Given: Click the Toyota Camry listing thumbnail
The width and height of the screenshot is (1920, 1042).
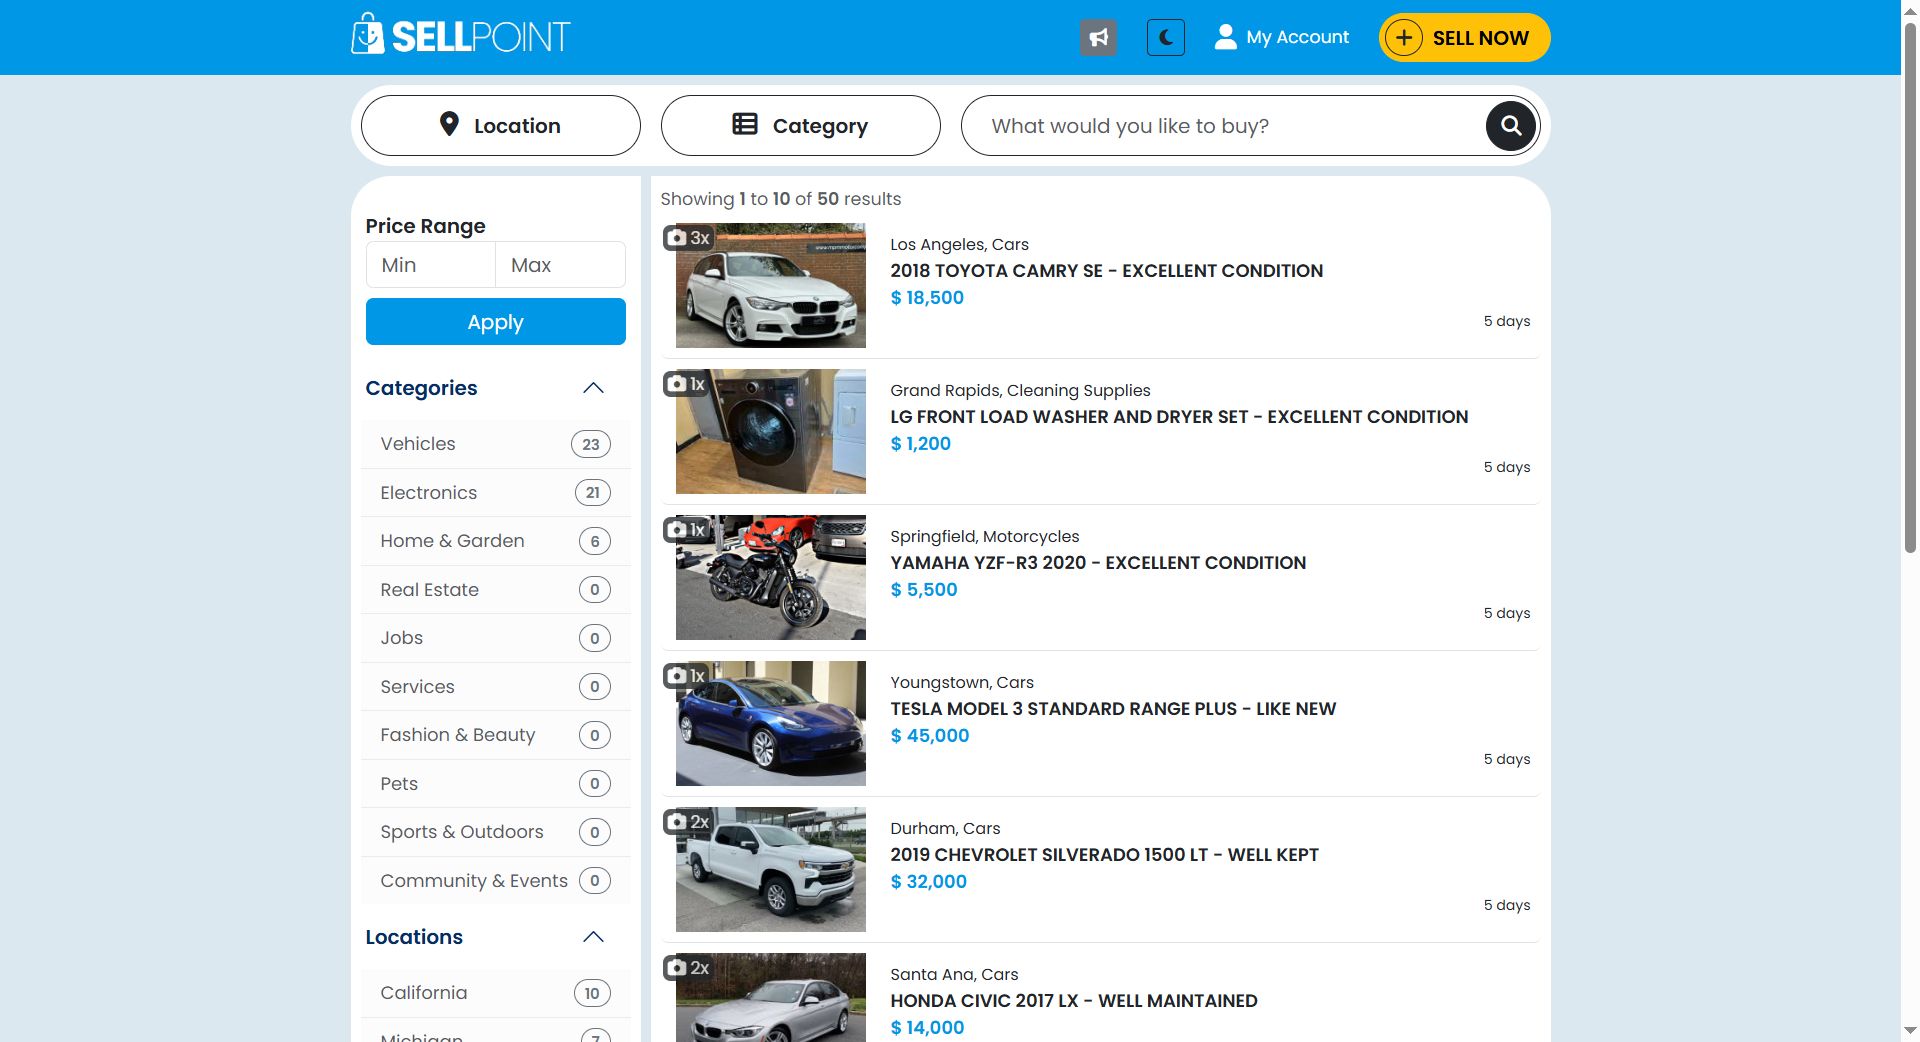Looking at the screenshot, I should 770,286.
